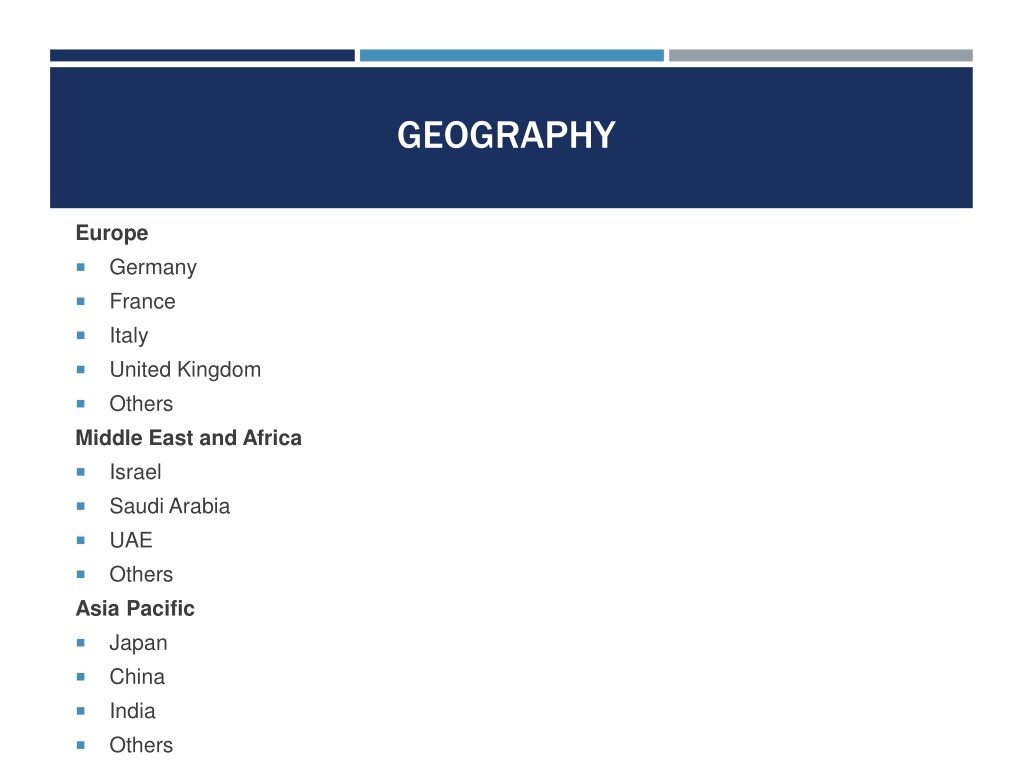Click the dark navy accent bar
Image resolution: width=1024 pixels, height=768 pixels.
pyautogui.click(x=202, y=56)
